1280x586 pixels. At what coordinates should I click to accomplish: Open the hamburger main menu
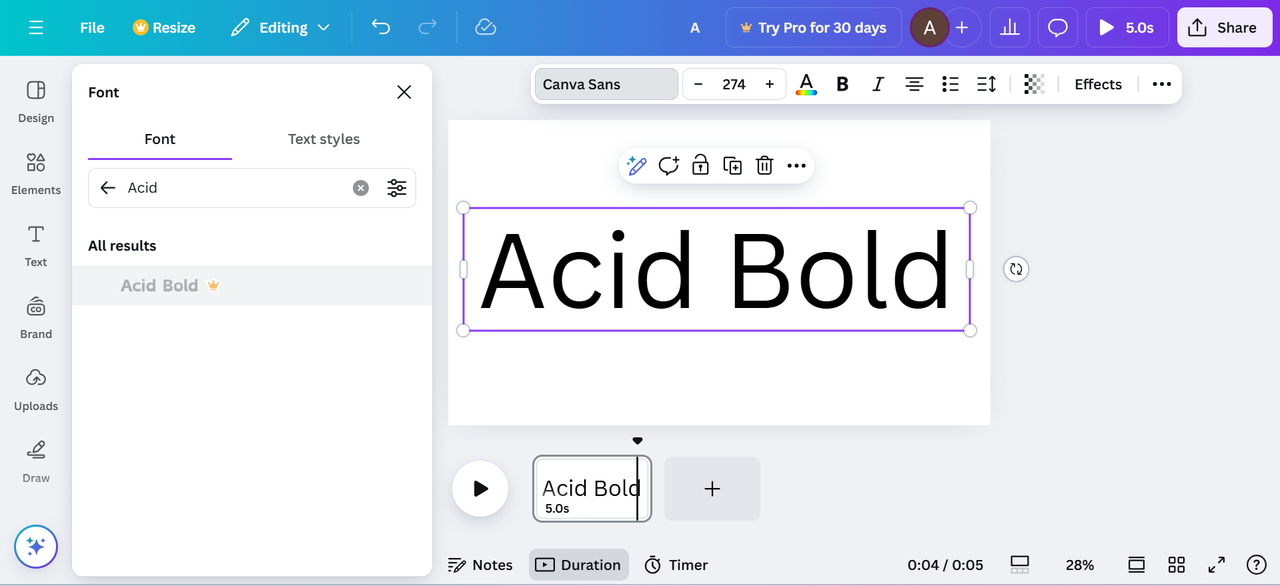tap(36, 28)
